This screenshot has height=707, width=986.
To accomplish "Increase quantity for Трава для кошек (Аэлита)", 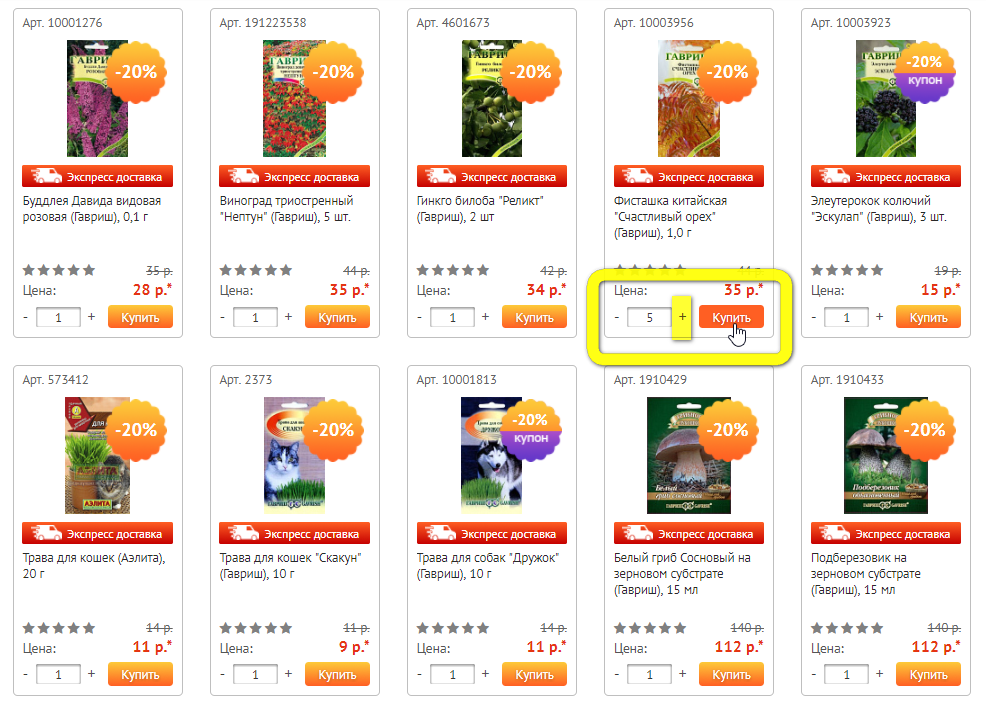I will (x=91, y=674).
